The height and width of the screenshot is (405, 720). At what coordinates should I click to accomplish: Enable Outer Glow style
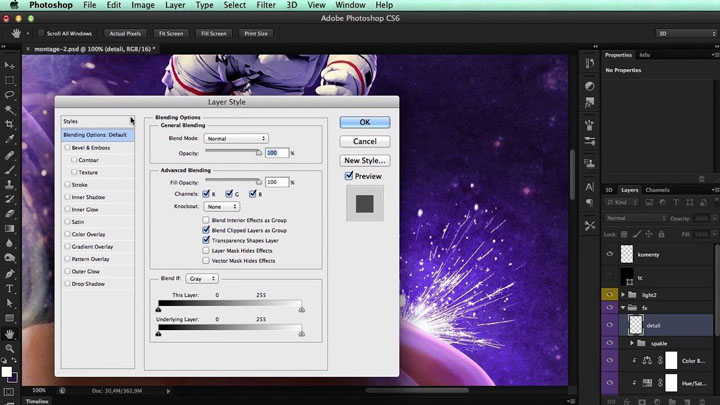(68, 271)
